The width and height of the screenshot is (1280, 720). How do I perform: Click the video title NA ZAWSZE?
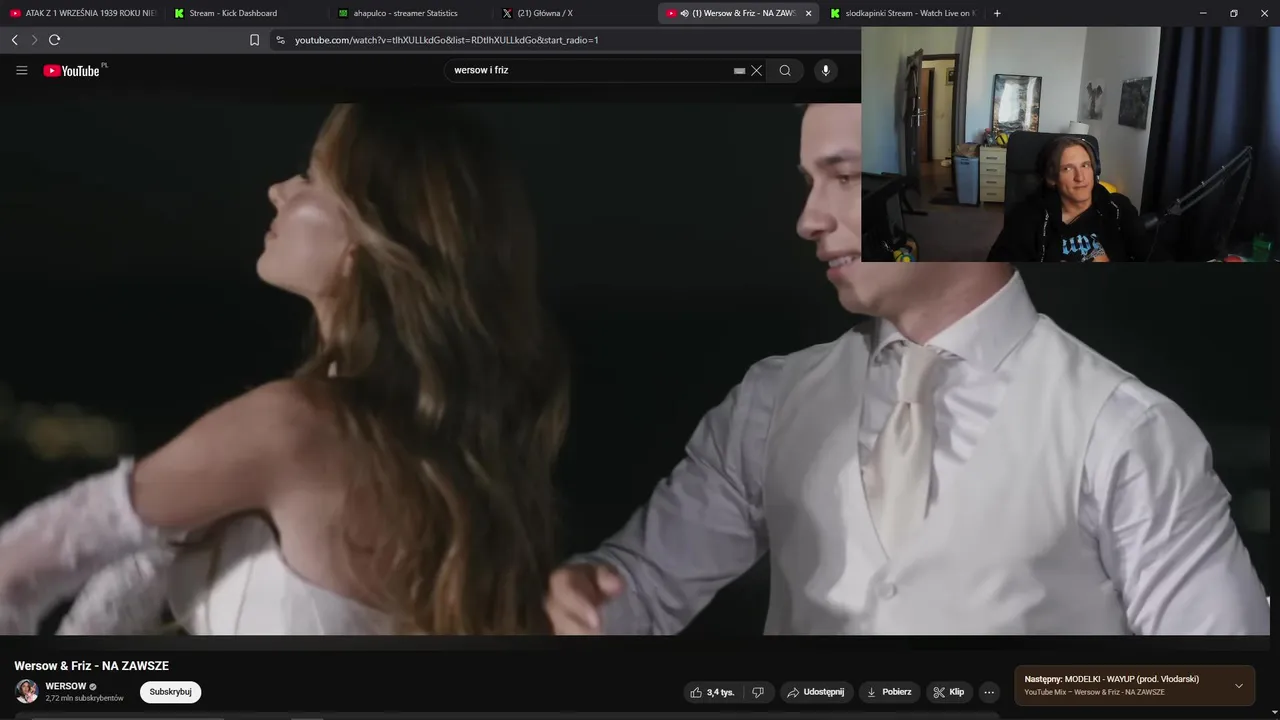pyautogui.click(x=91, y=666)
